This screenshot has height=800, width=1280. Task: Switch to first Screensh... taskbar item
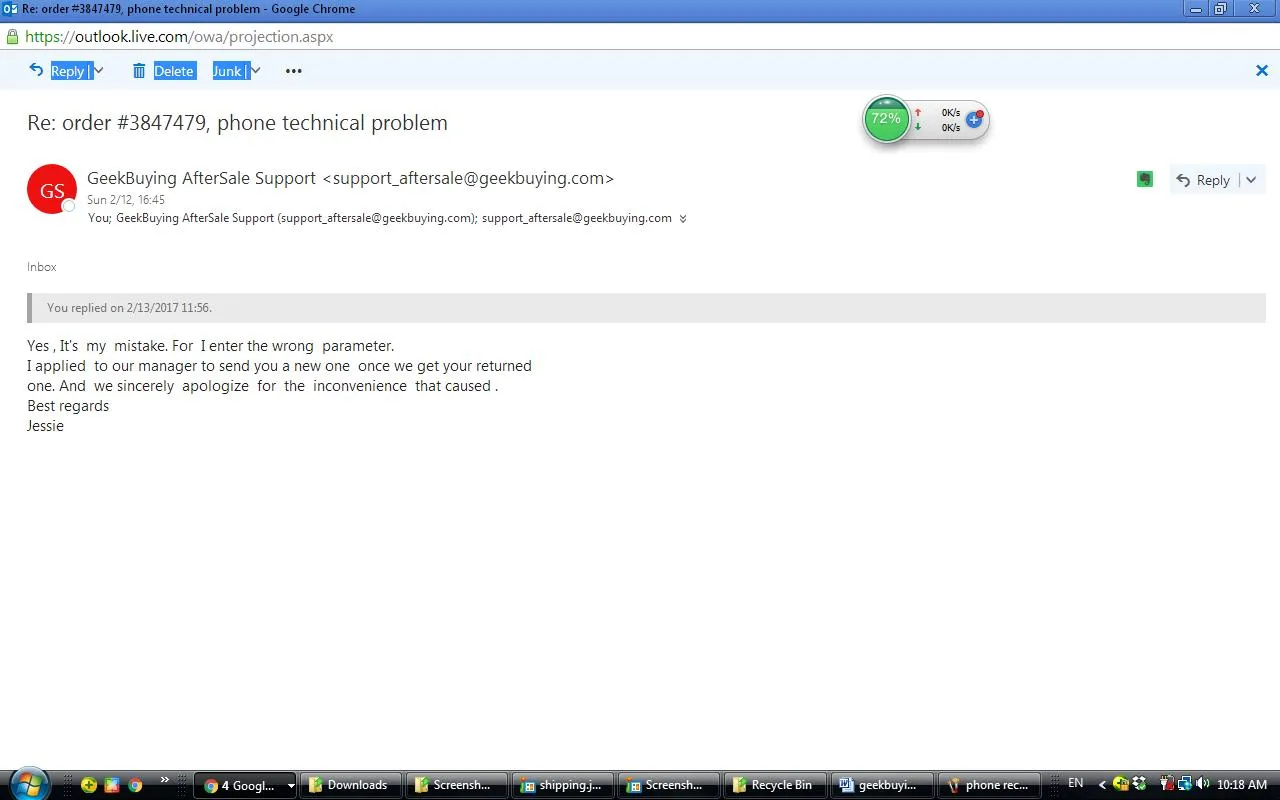pyautogui.click(x=457, y=785)
